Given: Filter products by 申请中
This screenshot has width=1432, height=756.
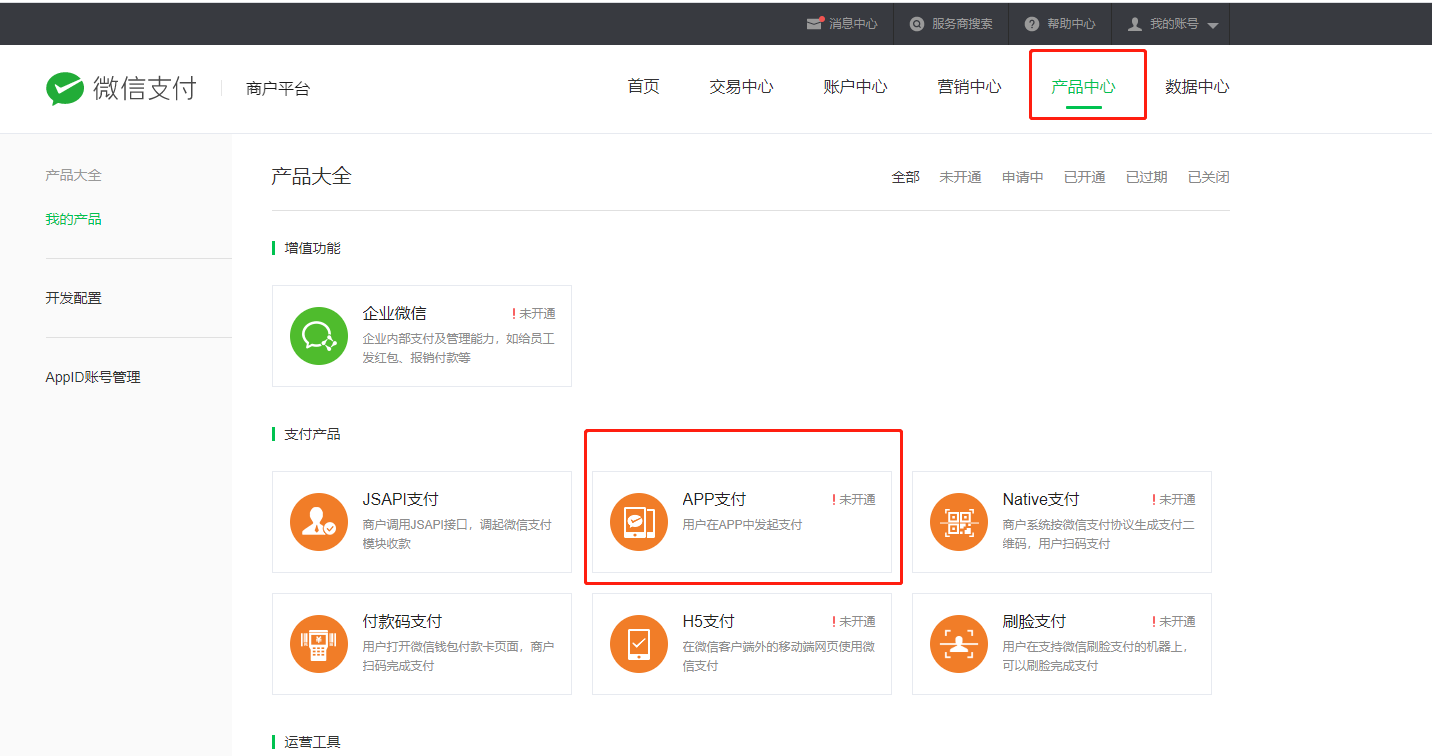Looking at the screenshot, I should click(1023, 177).
